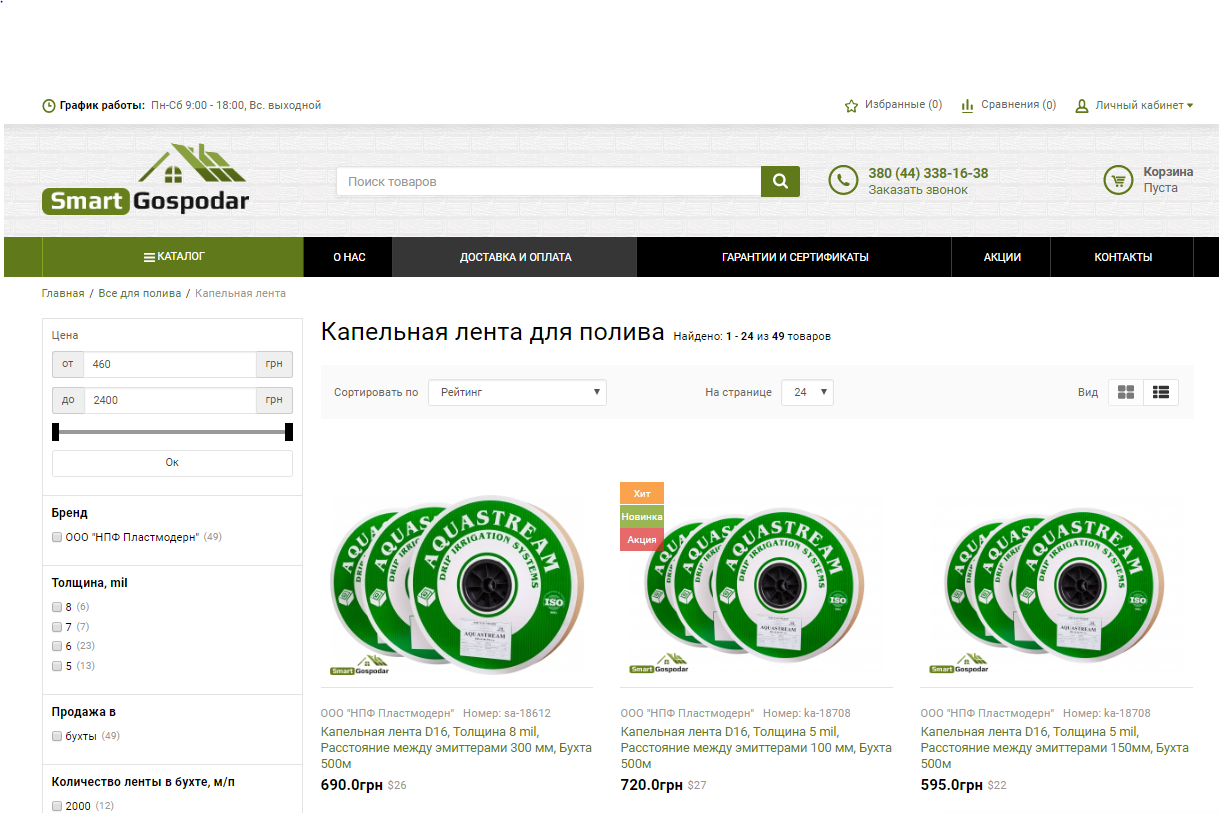Open ДОСТАВКА И ОПЛАТА menu item
The image size is (1219, 813).
tap(515, 257)
